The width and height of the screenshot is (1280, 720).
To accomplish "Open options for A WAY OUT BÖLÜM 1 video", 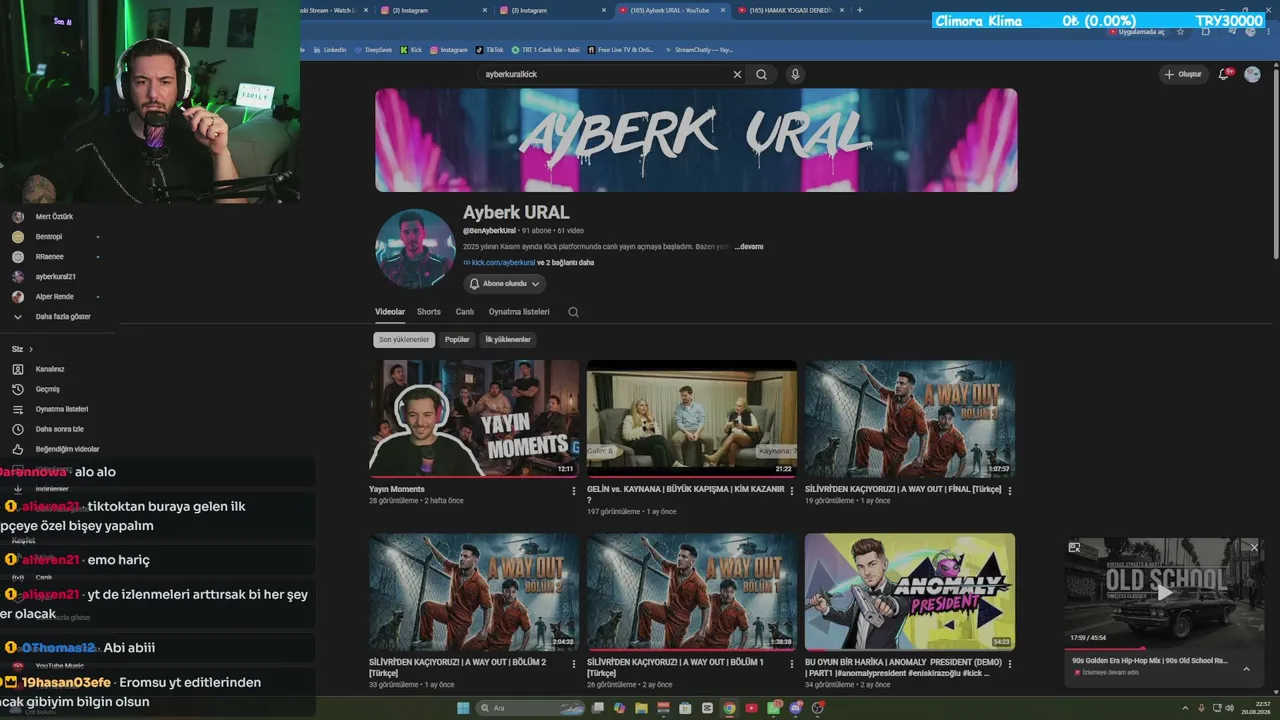I will (x=792, y=664).
